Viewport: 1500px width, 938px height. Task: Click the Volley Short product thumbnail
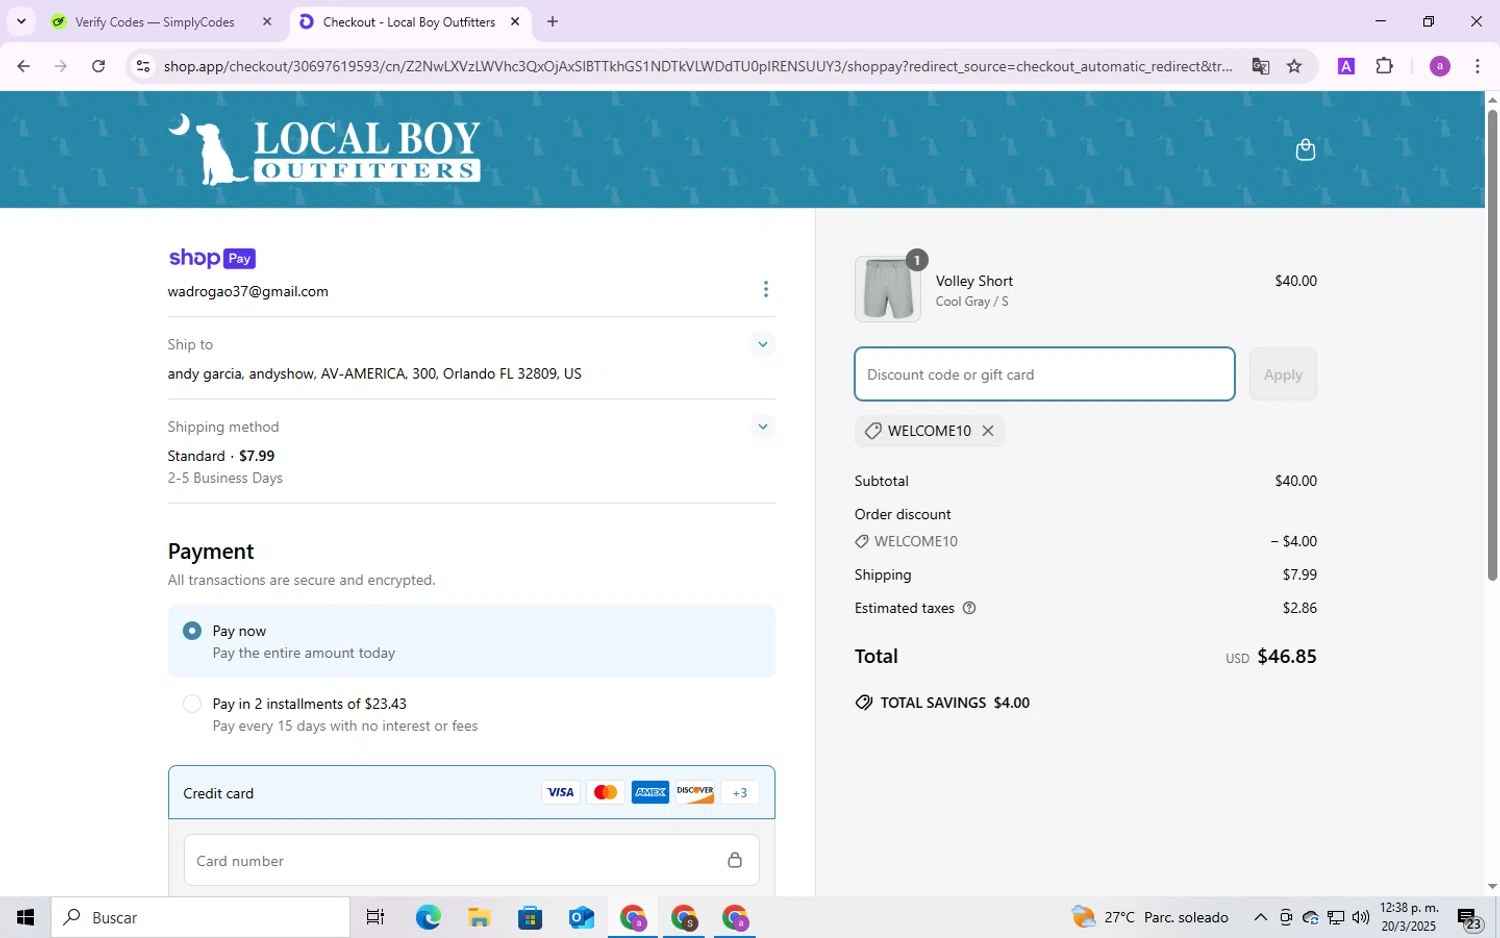click(888, 289)
